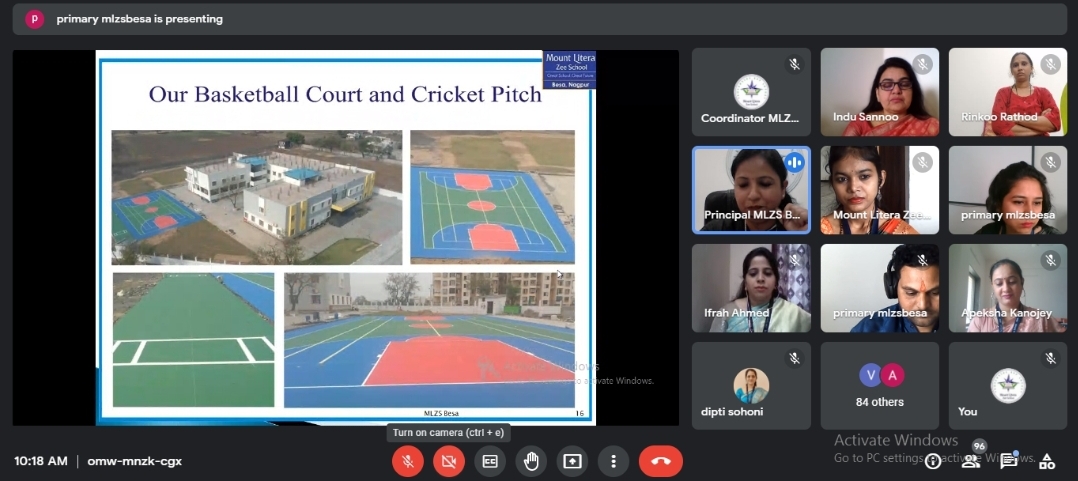Select Ifrah Ahmed video tile
1078x481 pixels.
tap(751, 289)
